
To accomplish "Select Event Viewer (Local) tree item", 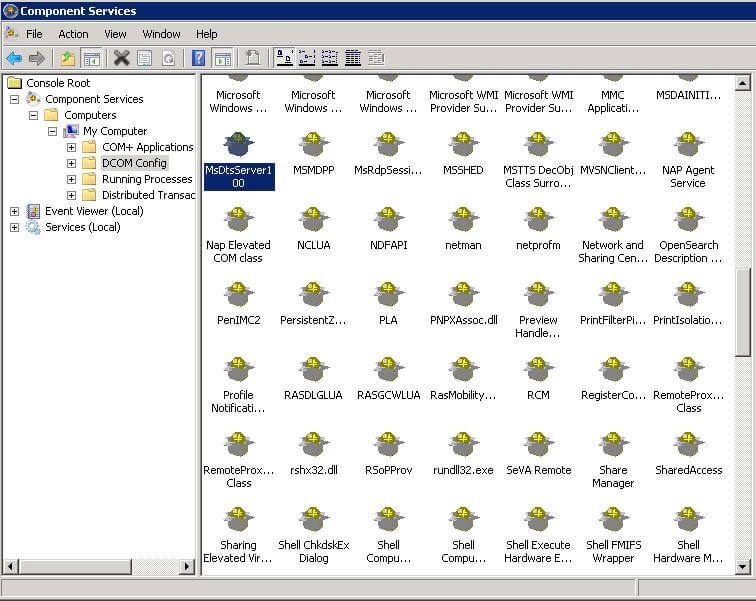I will coord(94,211).
